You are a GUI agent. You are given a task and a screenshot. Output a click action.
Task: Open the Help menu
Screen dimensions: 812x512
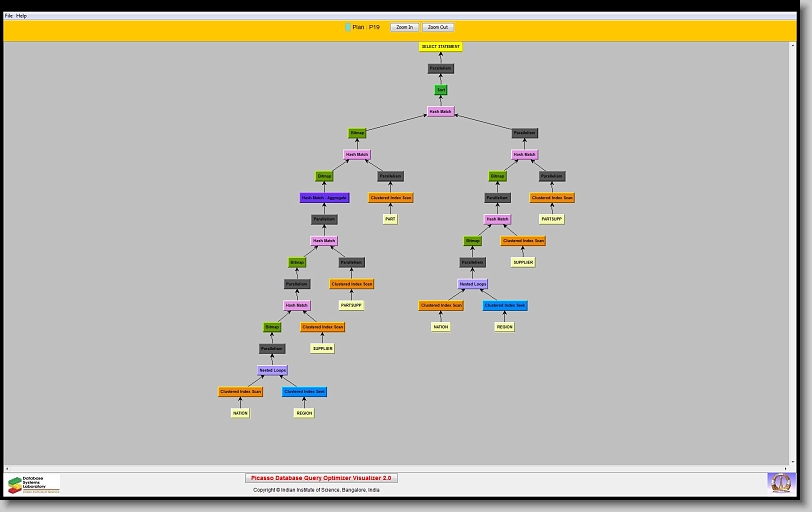pyautogui.click(x=22, y=16)
